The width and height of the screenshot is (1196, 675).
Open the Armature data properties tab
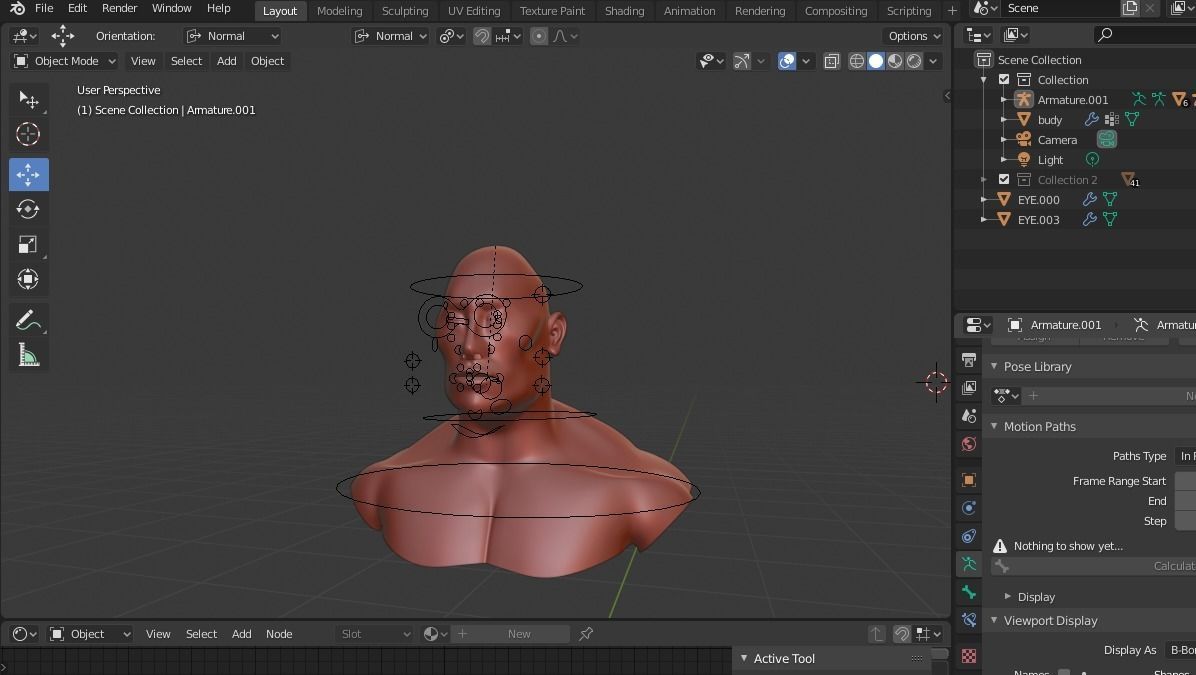coord(969,564)
